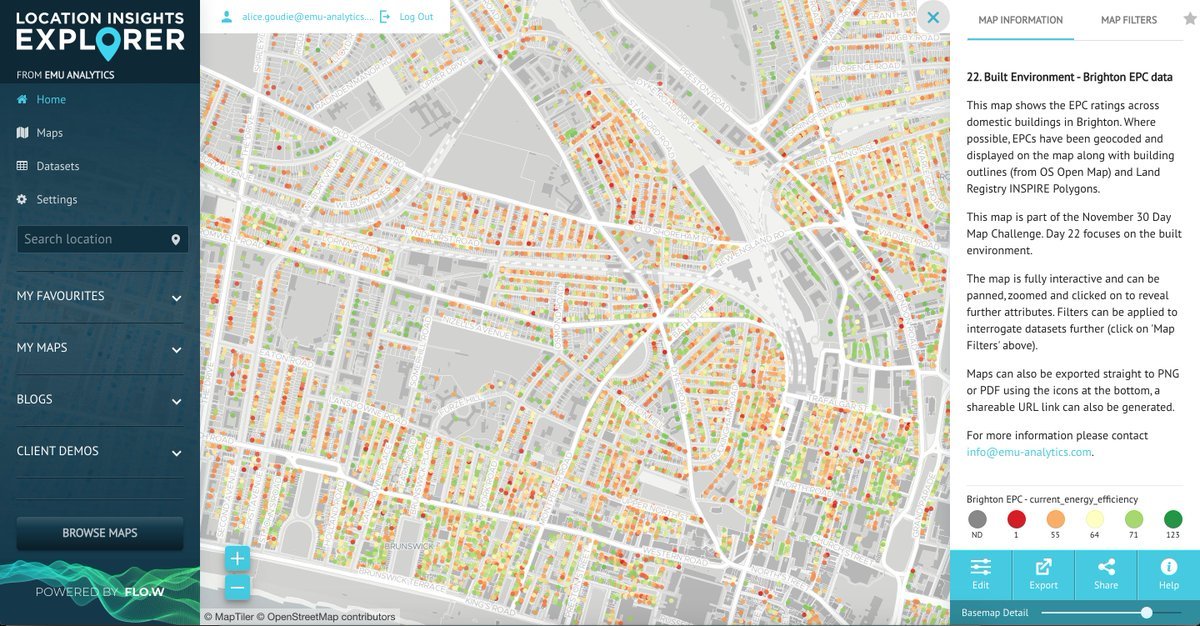Expand the Blogs section

click(176, 401)
